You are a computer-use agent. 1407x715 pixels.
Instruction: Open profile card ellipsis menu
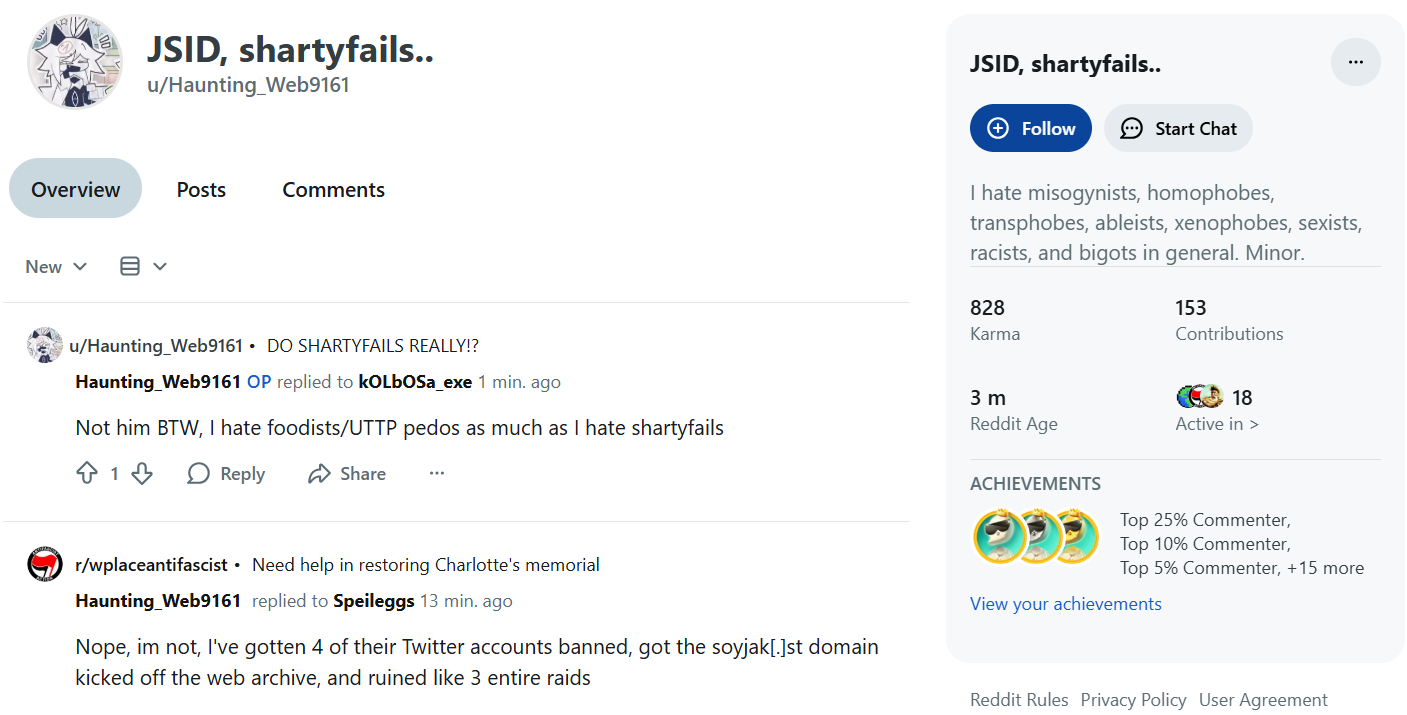[x=1355, y=63]
